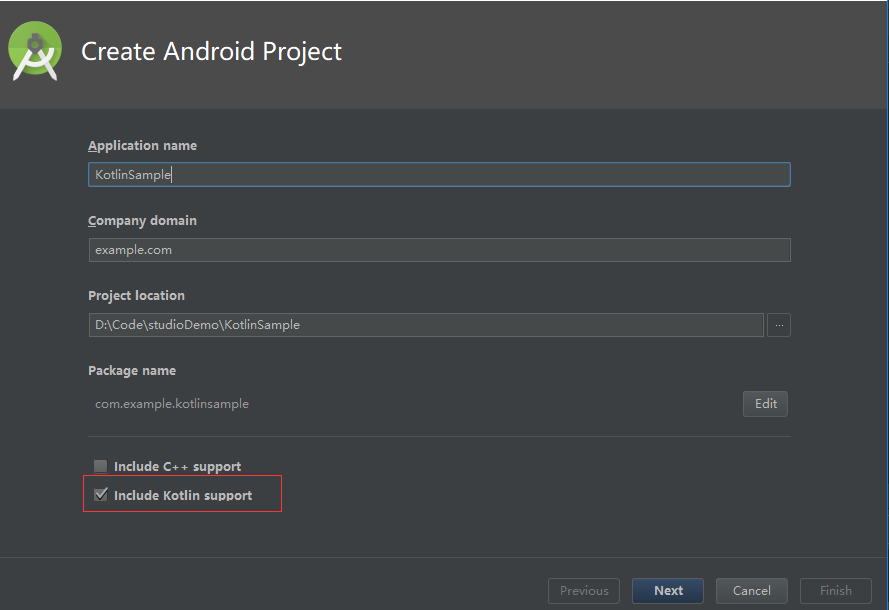889x610 pixels.
Task: Click the Application name label
Action: pos(142,146)
